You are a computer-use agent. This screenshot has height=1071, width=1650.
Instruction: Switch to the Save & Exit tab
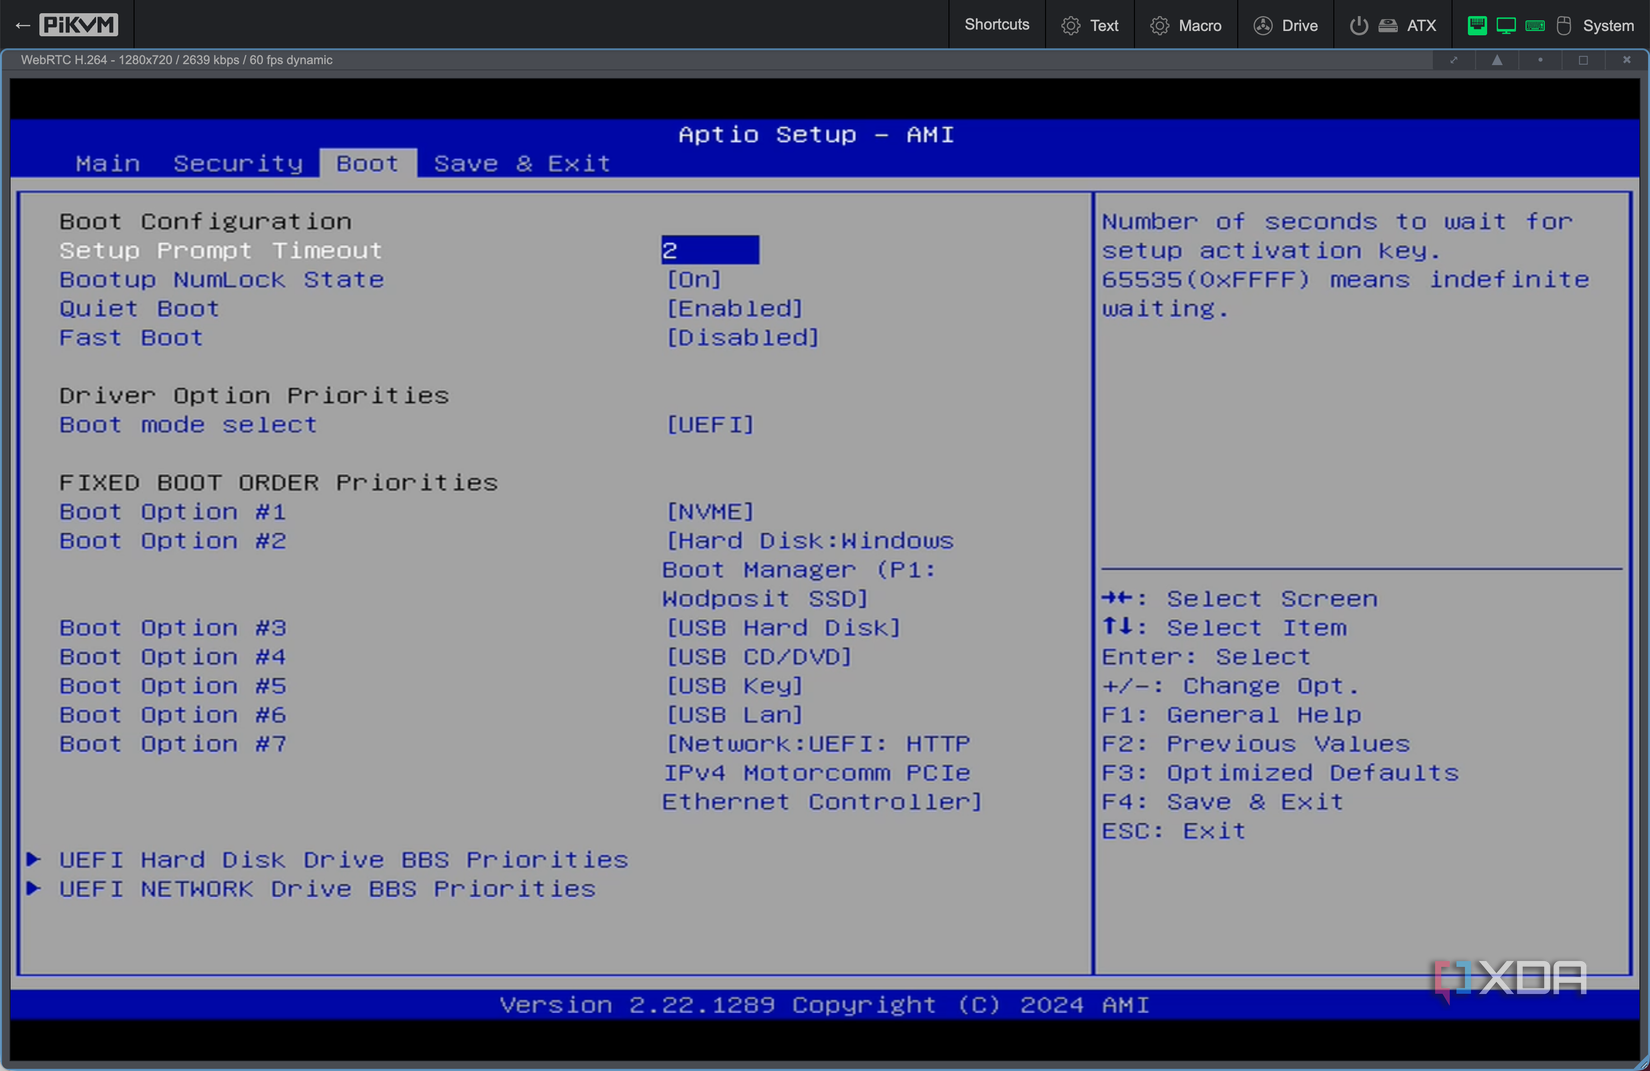coord(521,163)
